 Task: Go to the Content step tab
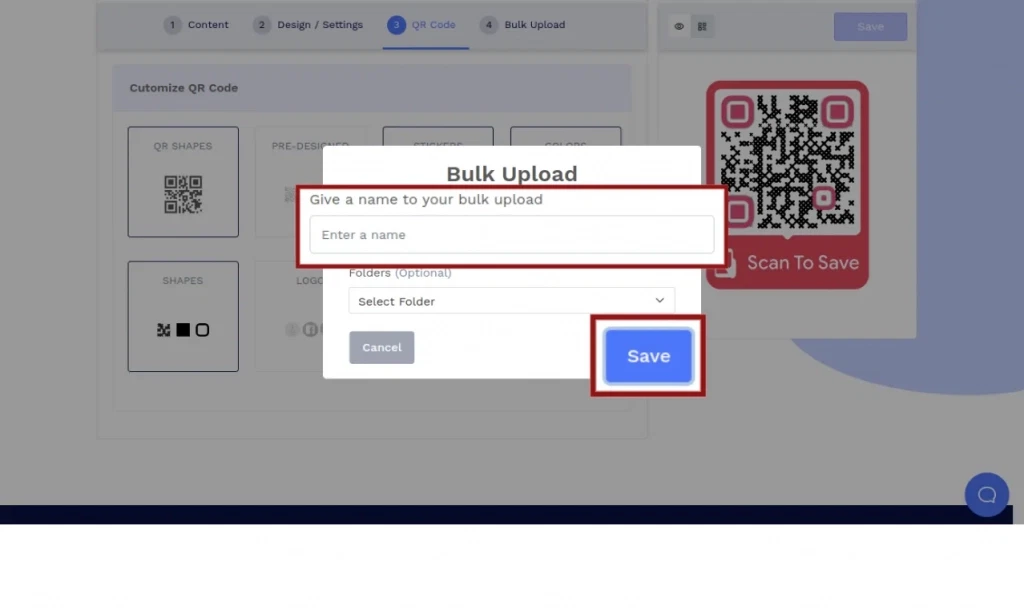pyautogui.click(x=197, y=25)
